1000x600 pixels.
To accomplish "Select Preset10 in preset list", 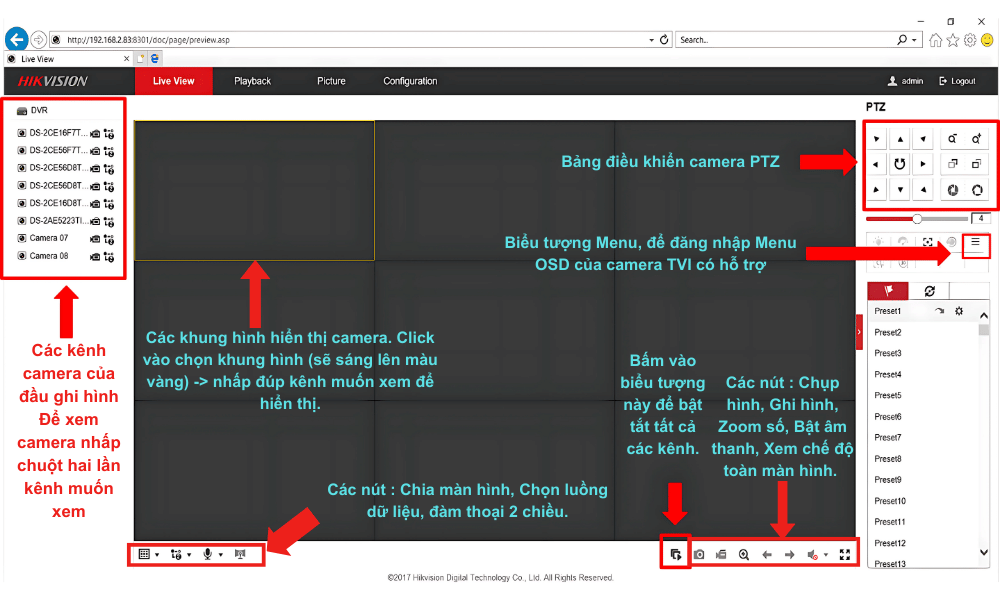I will pyautogui.click(x=890, y=501).
